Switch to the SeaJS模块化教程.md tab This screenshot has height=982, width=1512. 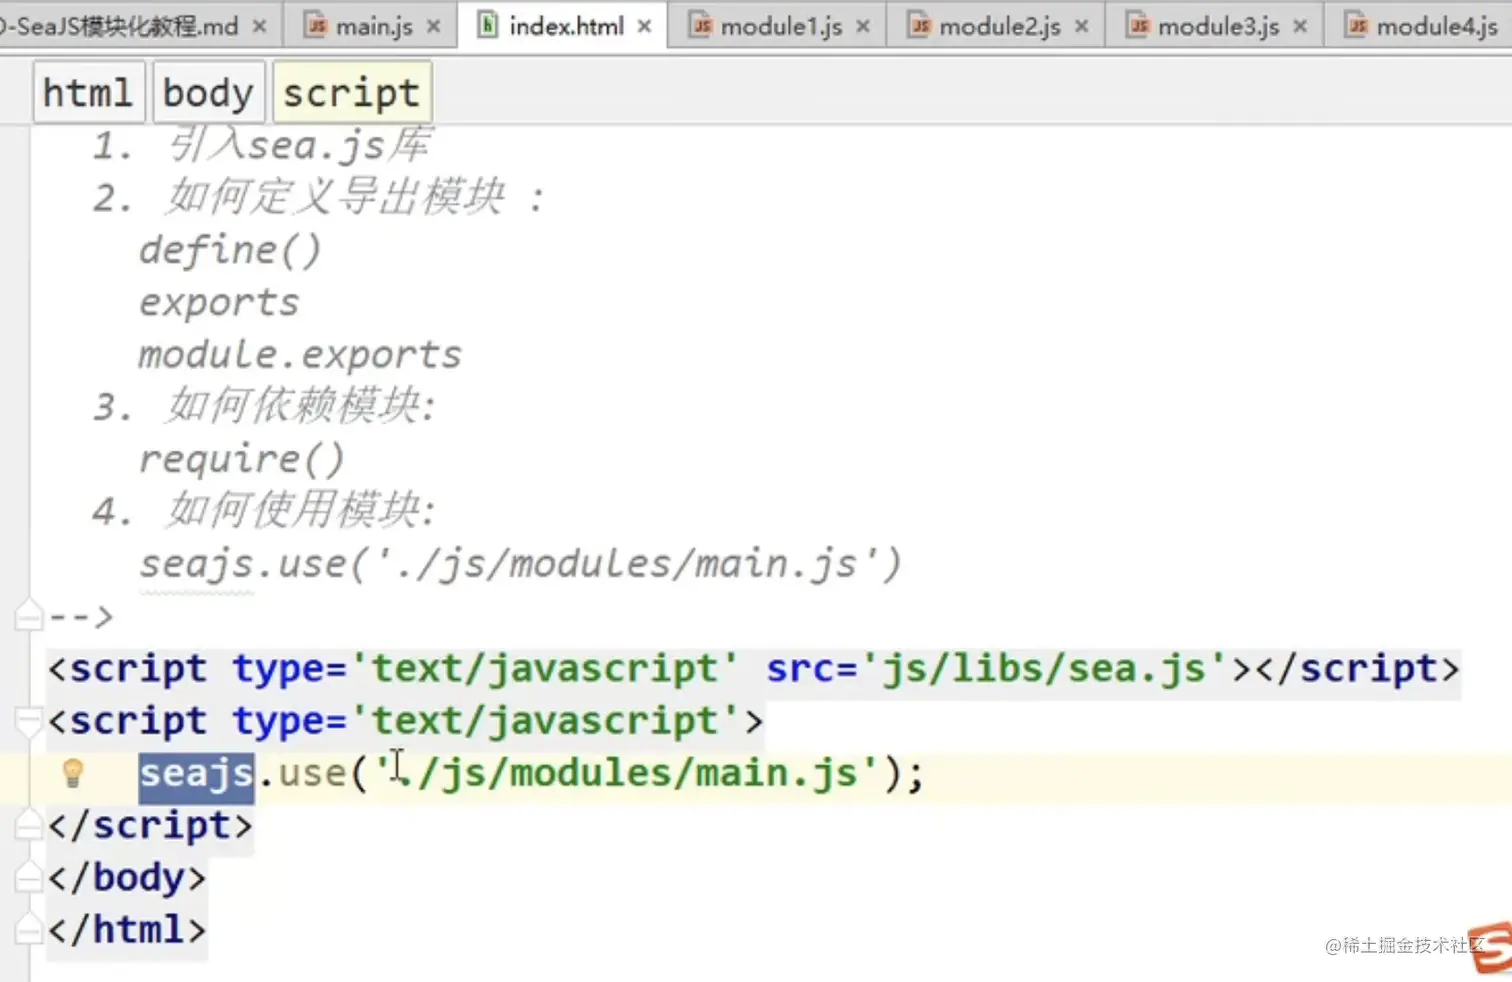click(120, 26)
